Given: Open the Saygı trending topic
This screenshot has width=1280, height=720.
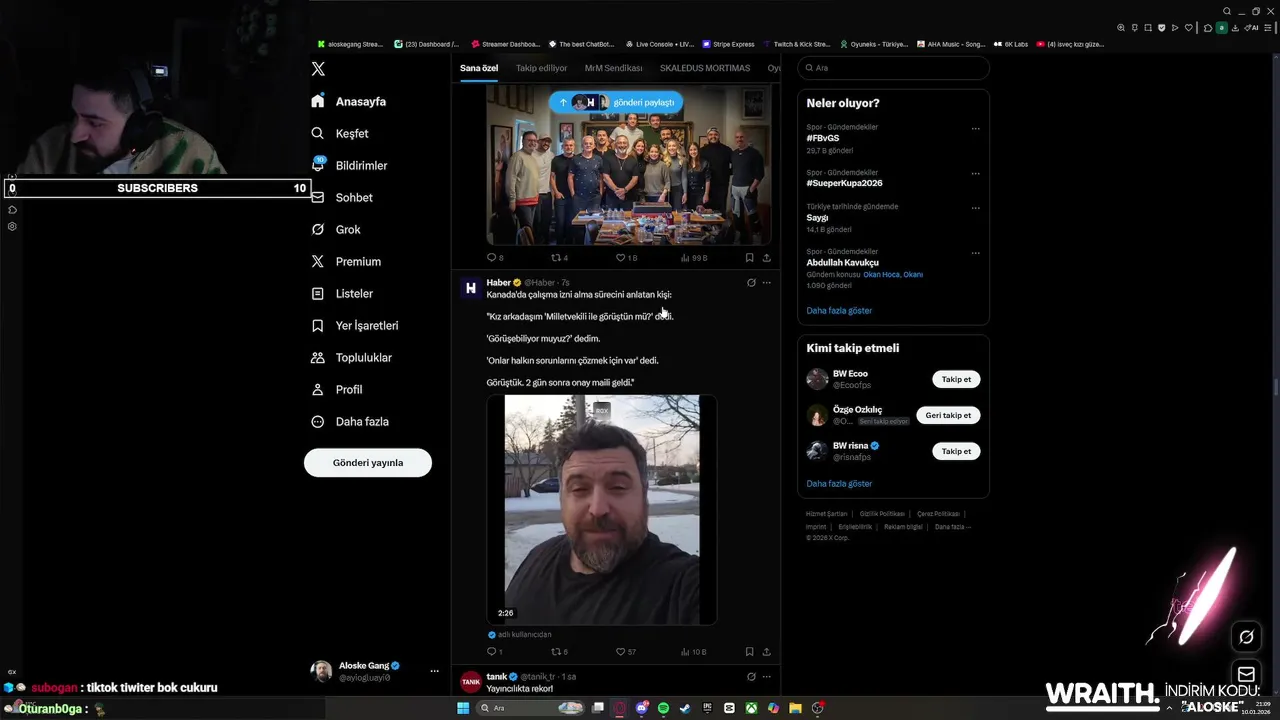Looking at the screenshot, I should (817, 217).
